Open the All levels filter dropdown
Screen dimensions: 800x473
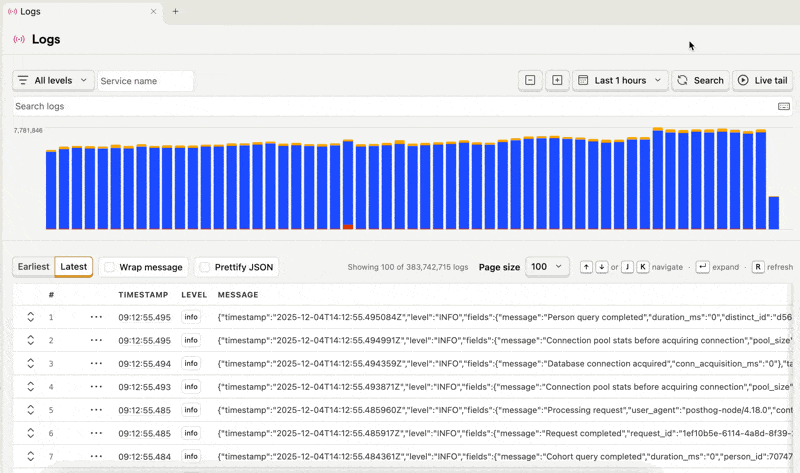[x=53, y=81]
